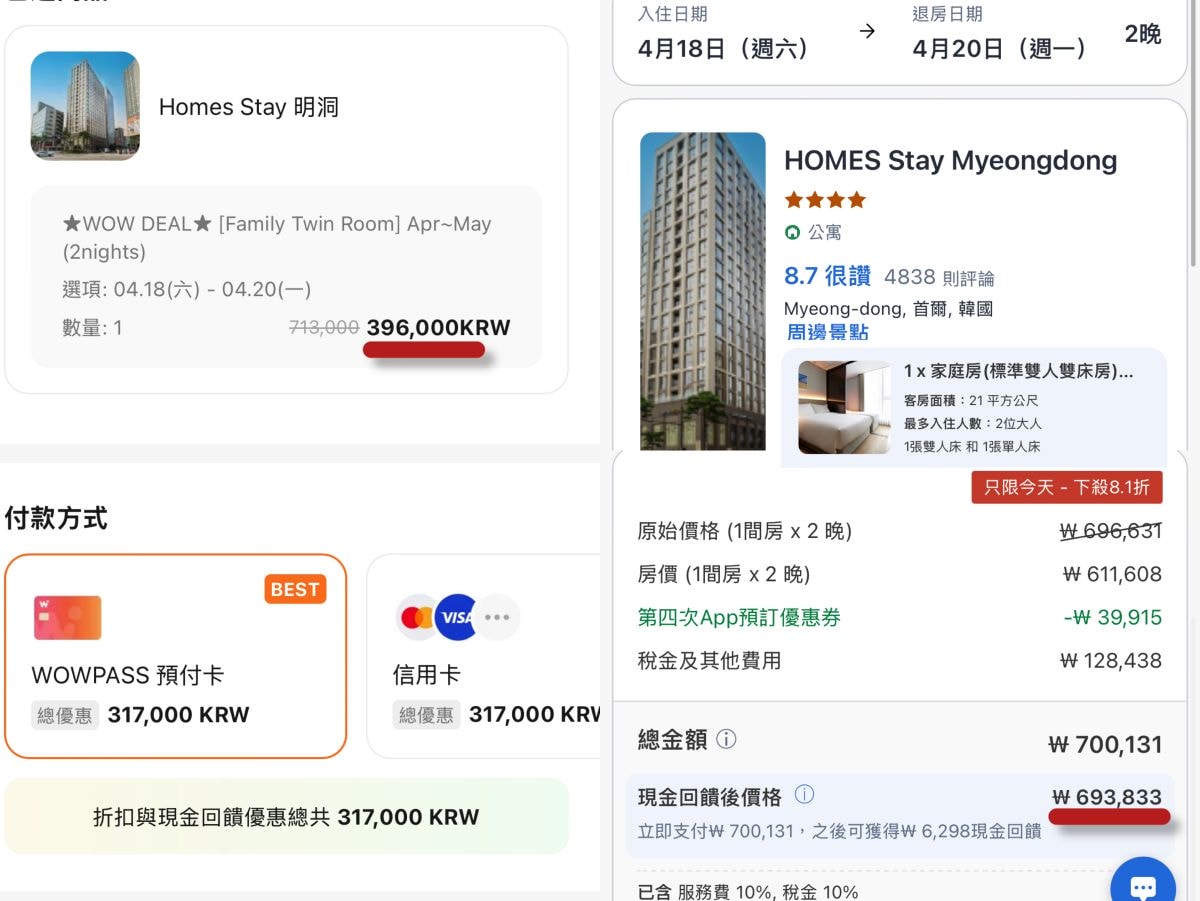Click the 第四次App預訂優惠券 line
This screenshot has width=1200, height=901.
click(739, 617)
